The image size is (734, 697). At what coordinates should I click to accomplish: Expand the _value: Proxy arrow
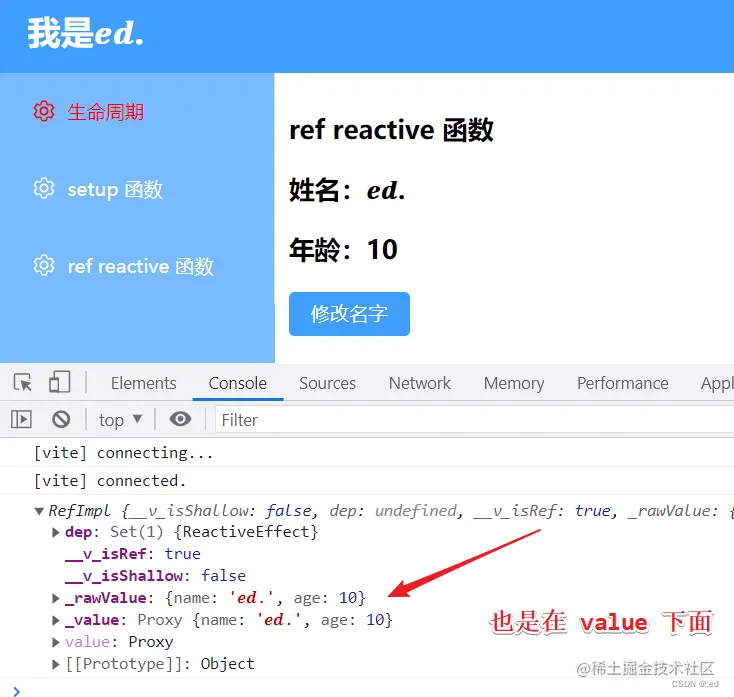56,620
